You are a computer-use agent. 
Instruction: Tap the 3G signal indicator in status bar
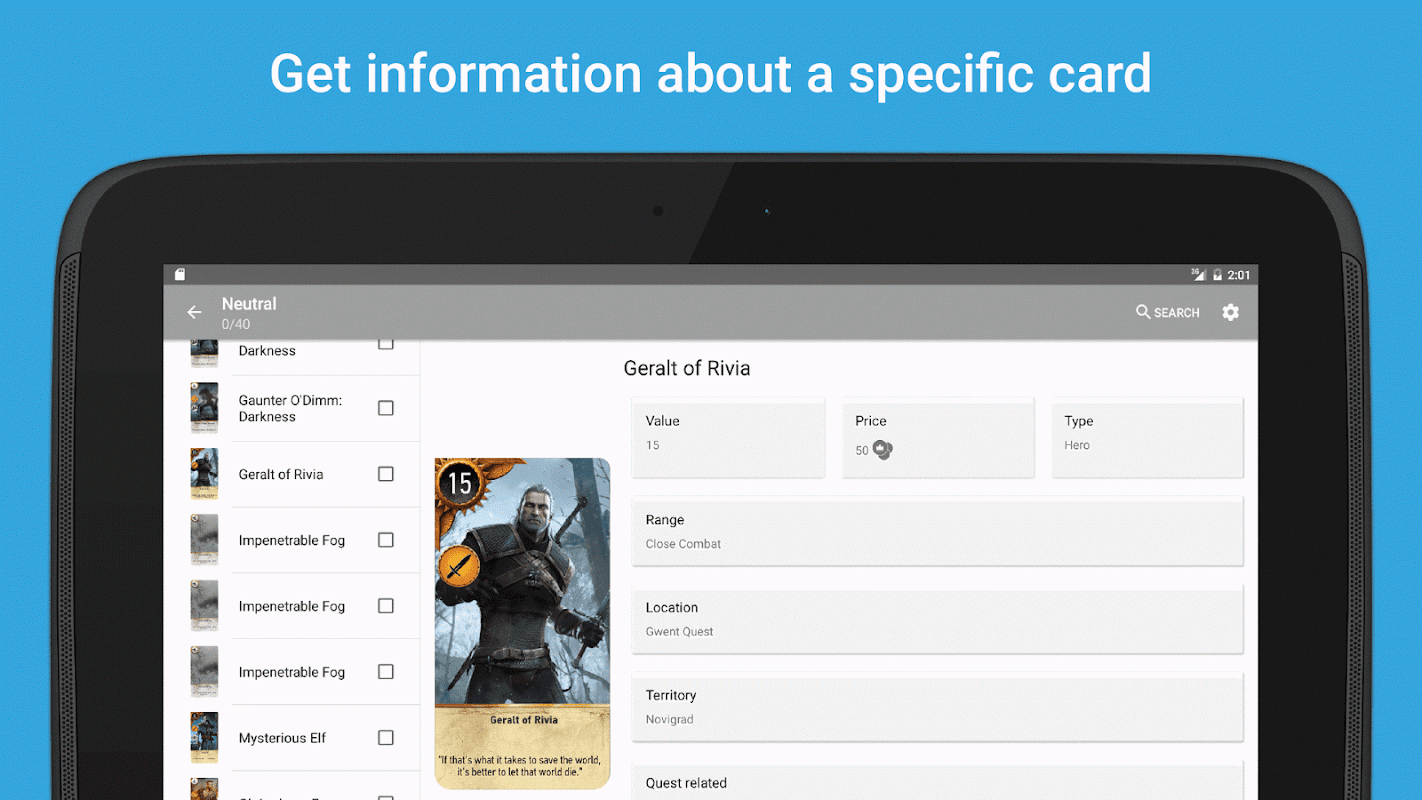click(x=1198, y=274)
